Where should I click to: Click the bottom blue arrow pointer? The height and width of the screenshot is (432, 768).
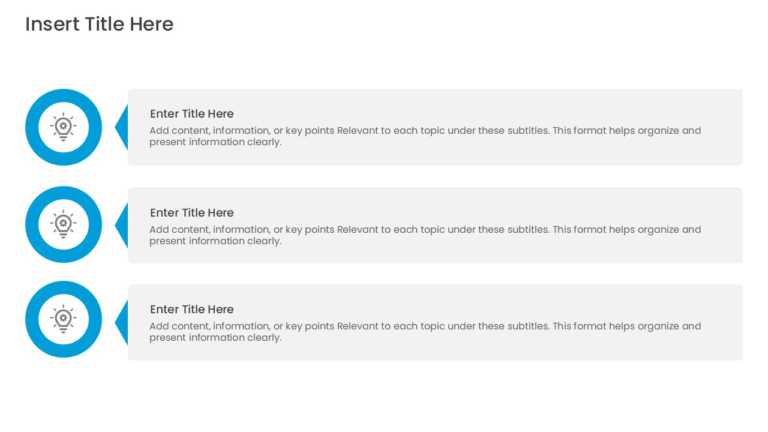pyautogui.click(x=122, y=322)
